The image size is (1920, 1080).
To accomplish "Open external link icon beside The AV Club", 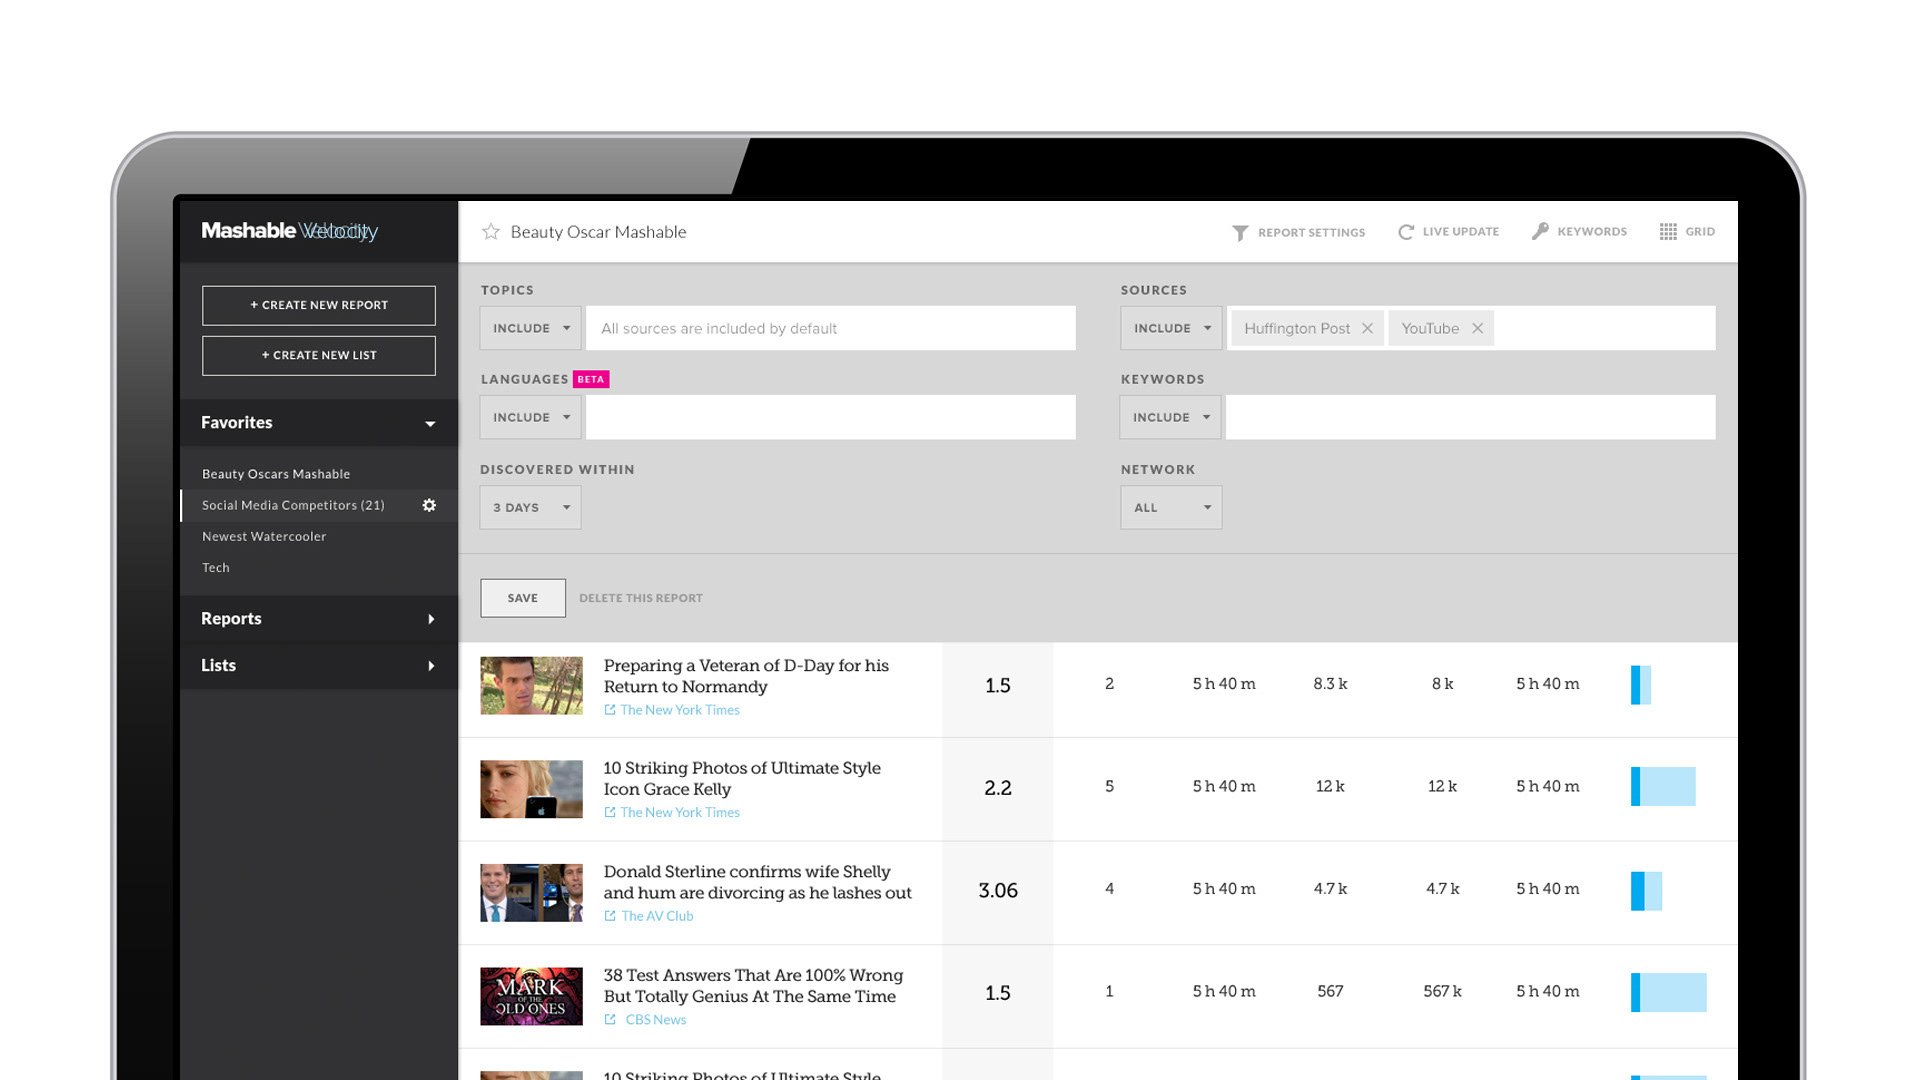I will pyautogui.click(x=610, y=916).
